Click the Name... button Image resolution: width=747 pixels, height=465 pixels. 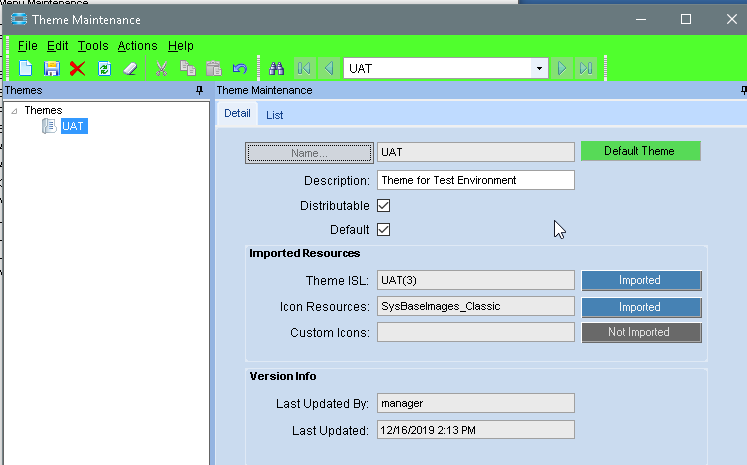[x=309, y=153]
